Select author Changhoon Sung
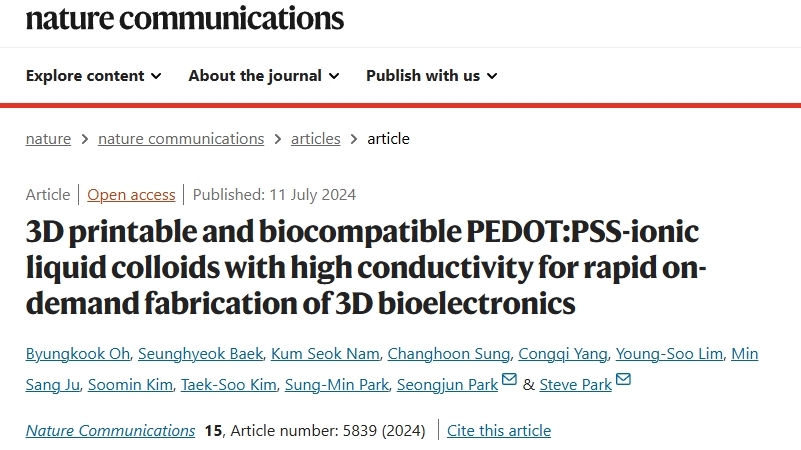The height and width of the screenshot is (450, 801). click(x=449, y=353)
